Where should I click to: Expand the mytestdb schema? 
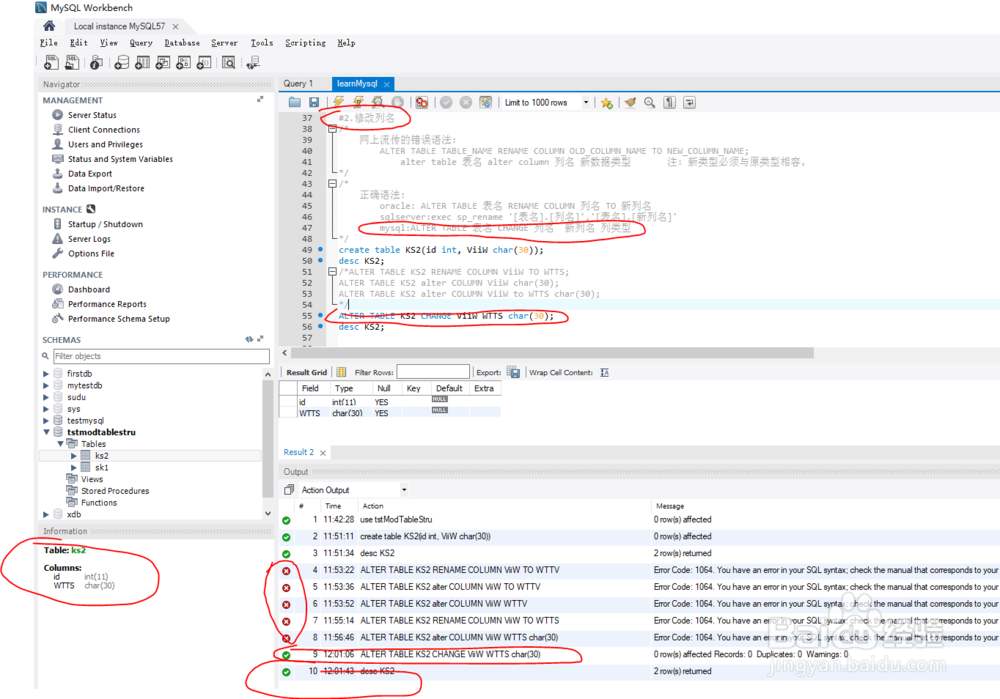click(46, 385)
